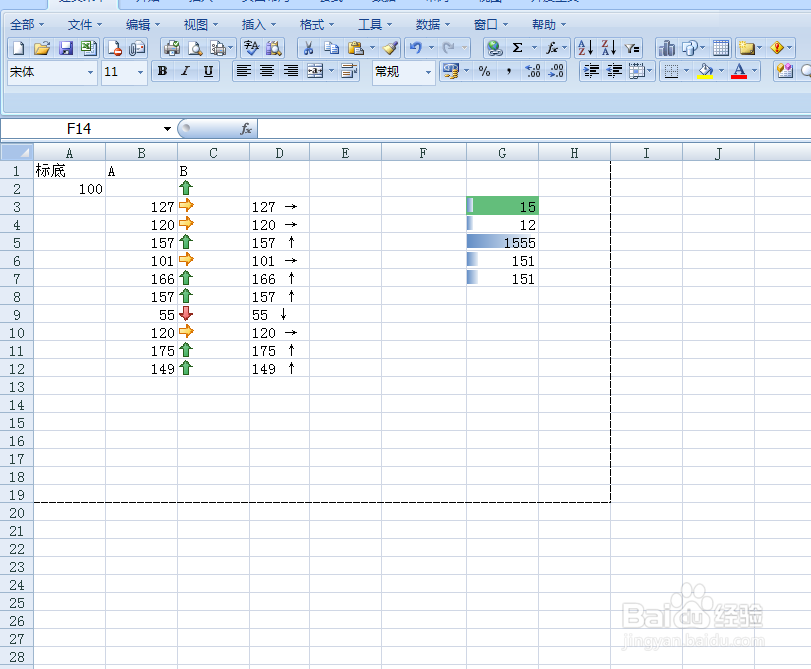Click the Sort Descending icon
This screenshot has height=669, width=811.
coord(609,47)
